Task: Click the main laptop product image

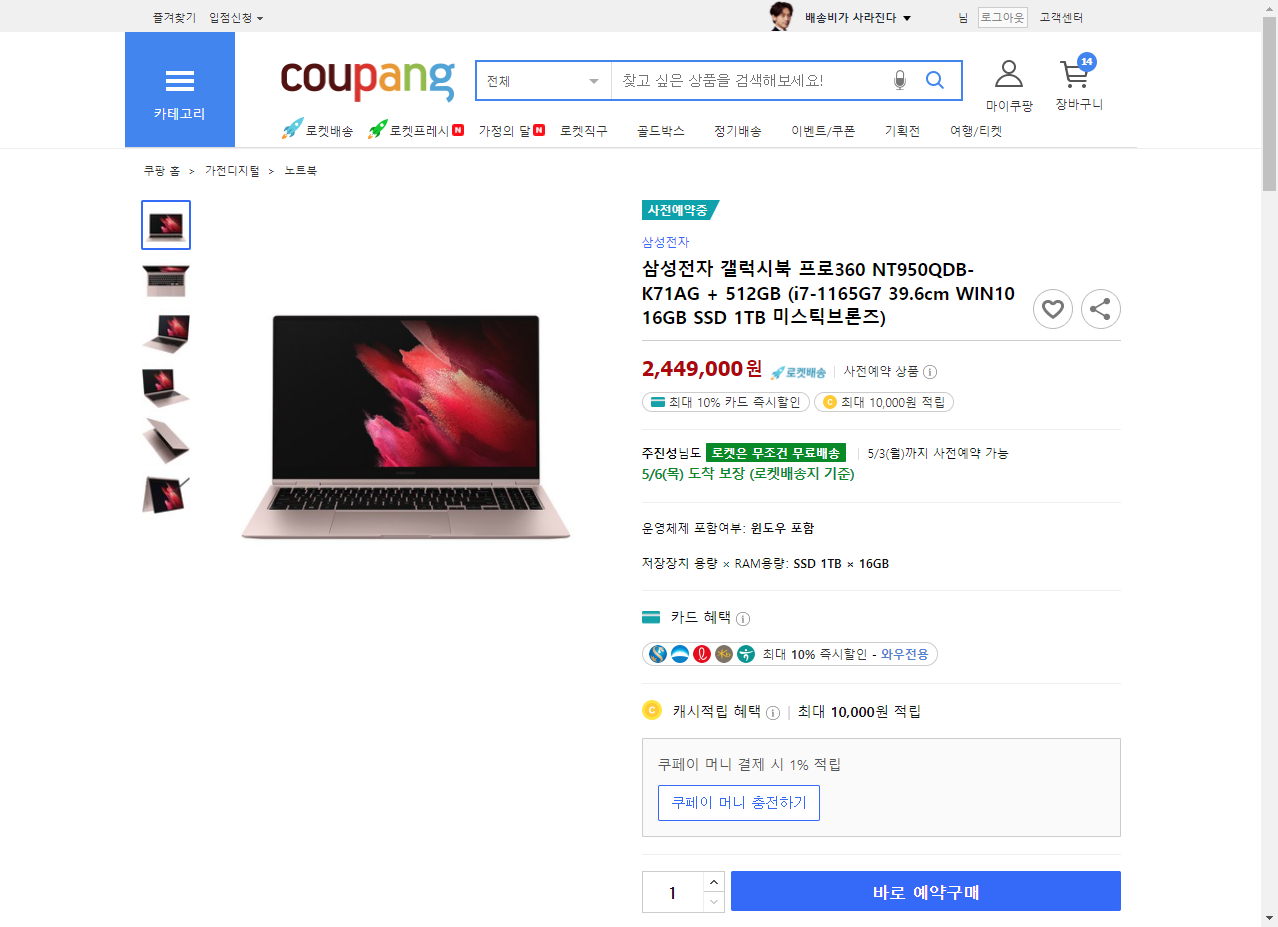Action: click(405, 427)
